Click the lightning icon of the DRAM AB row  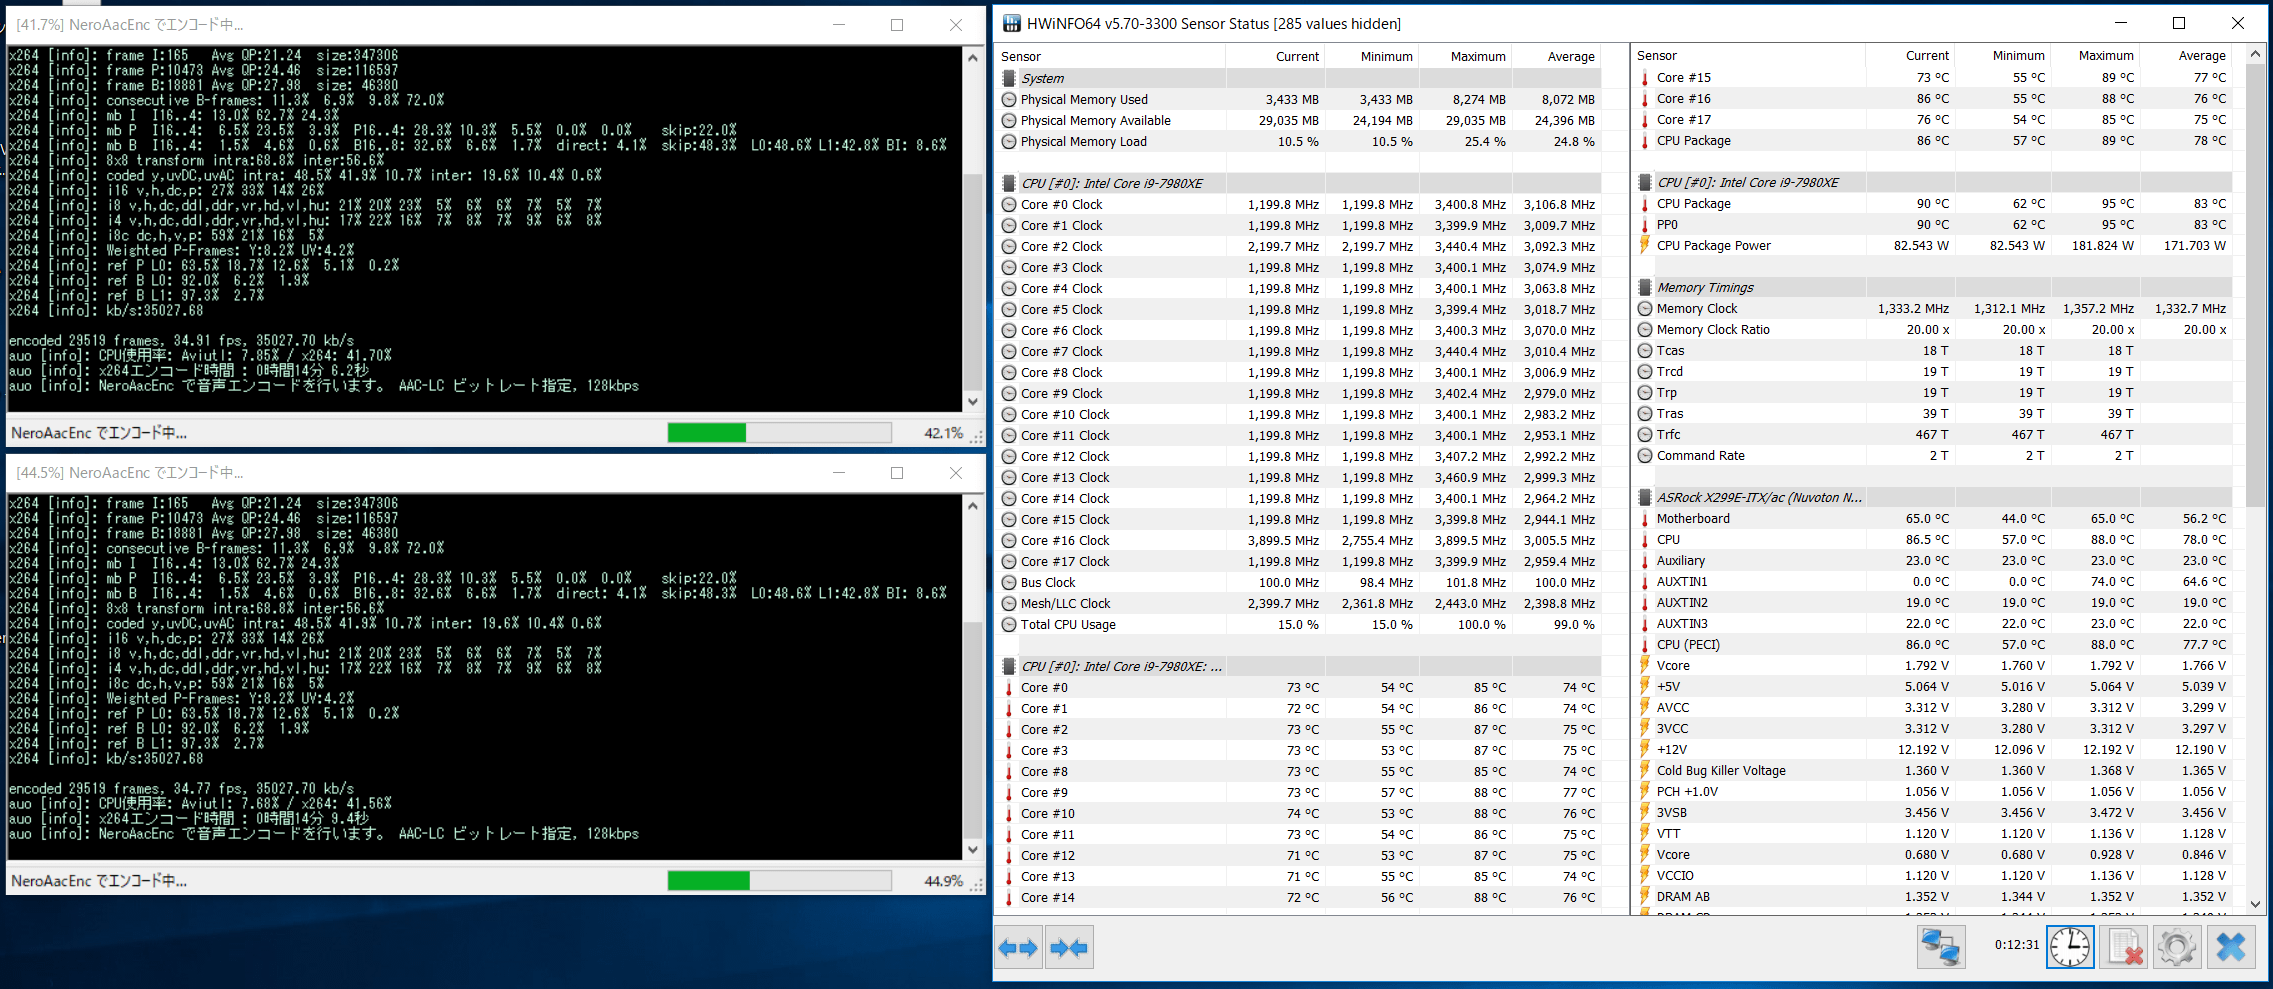1645,896
